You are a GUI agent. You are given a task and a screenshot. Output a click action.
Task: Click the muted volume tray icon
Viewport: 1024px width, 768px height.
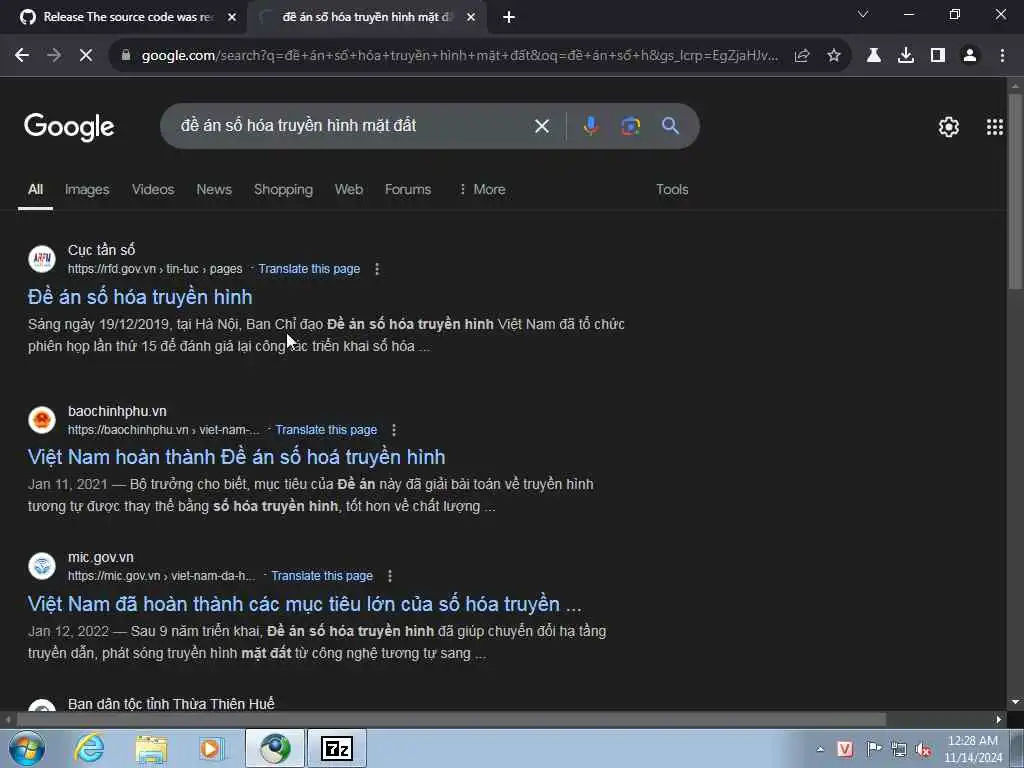click(x=923, y=749)
